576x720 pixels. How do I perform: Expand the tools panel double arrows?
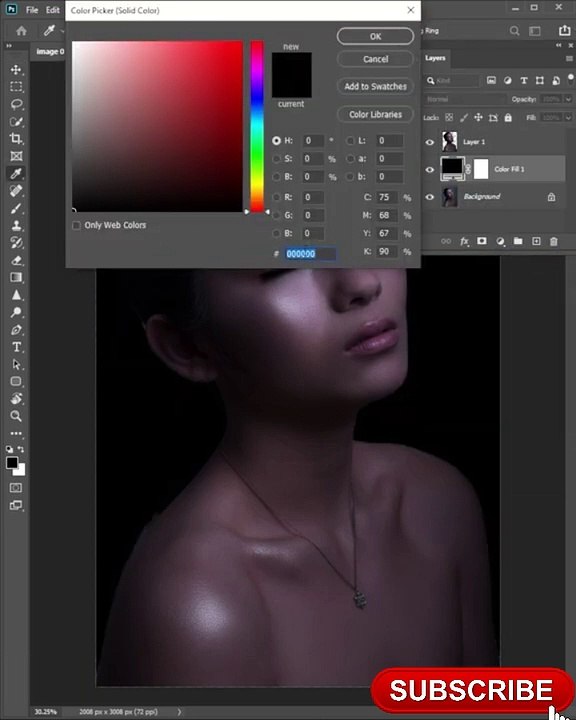[9, 46]
